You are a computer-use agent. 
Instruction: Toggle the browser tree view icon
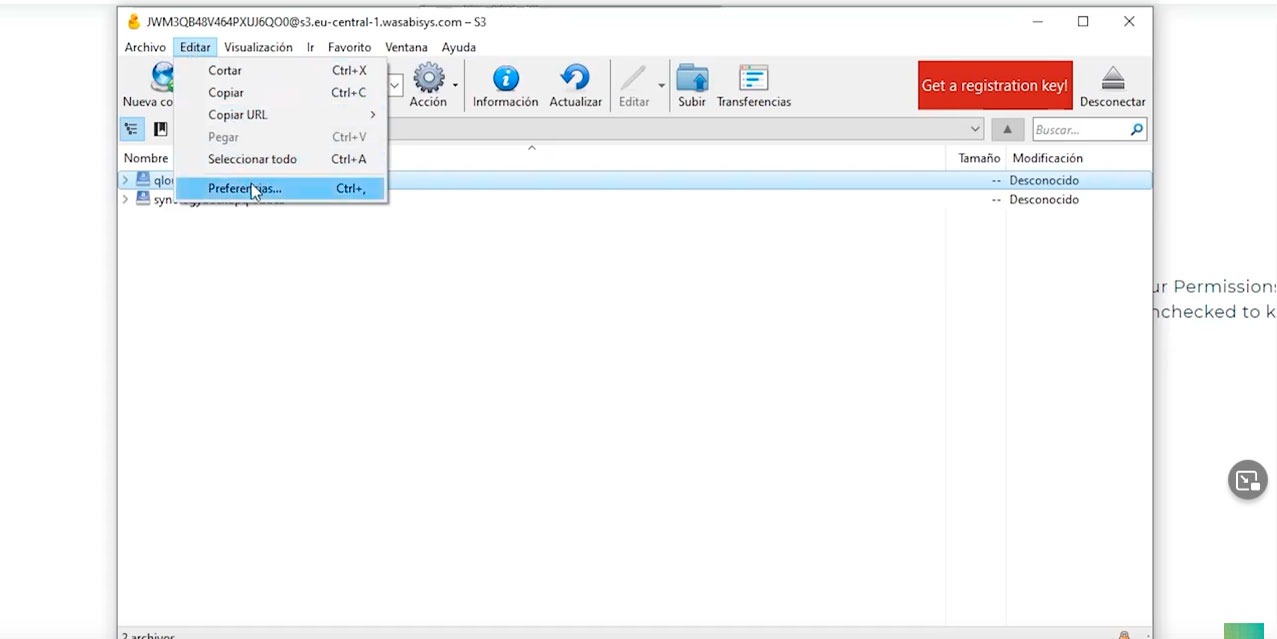coord(132,129)
